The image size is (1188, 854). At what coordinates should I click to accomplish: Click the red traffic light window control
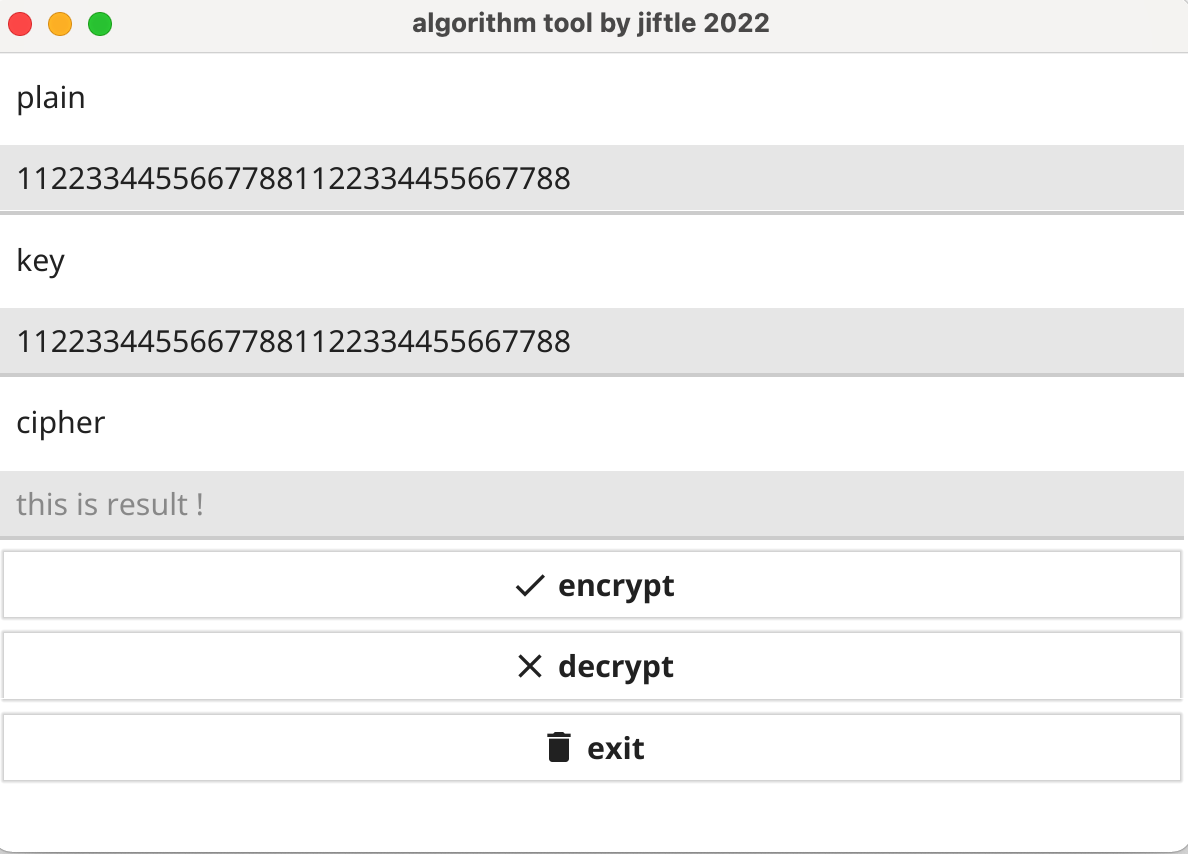click(x=20, y=22)
